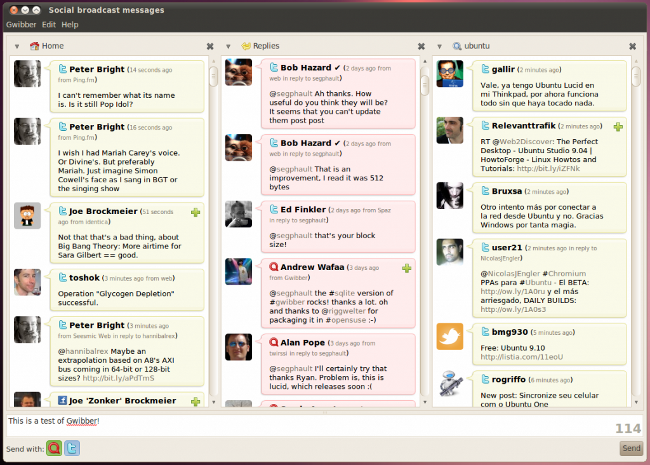
Task: Open the Help menu
Action: click(x=69, y=24)
